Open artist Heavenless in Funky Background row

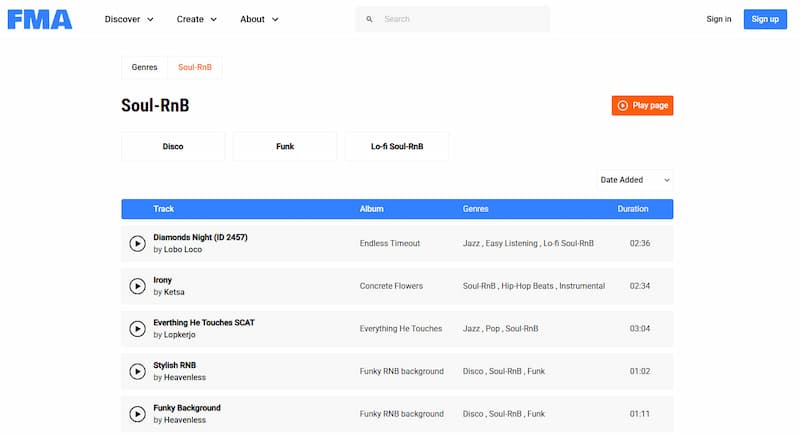[185, 420]
